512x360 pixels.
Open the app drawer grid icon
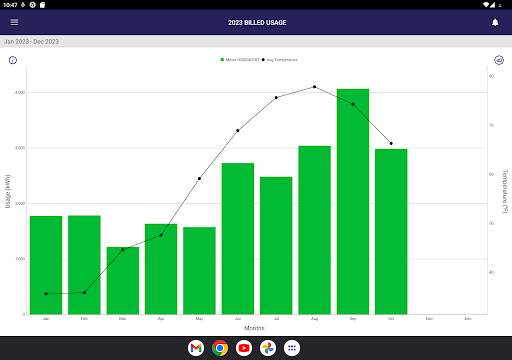coord(292,348)
